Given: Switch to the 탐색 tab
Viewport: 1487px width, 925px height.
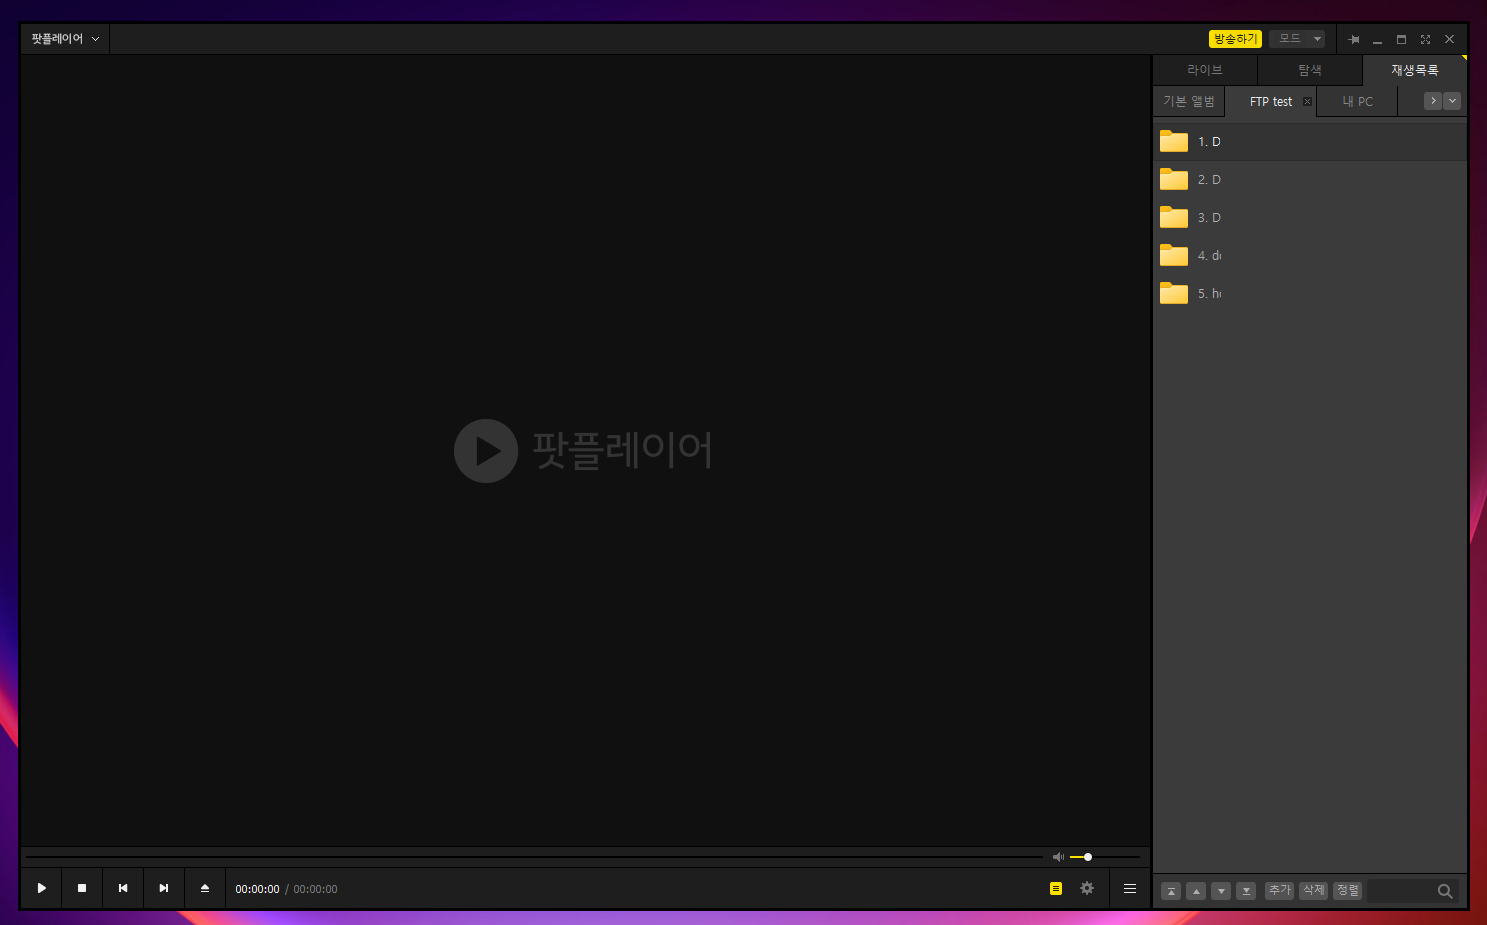Looking at the screenshot, I should click(1310, 70).
